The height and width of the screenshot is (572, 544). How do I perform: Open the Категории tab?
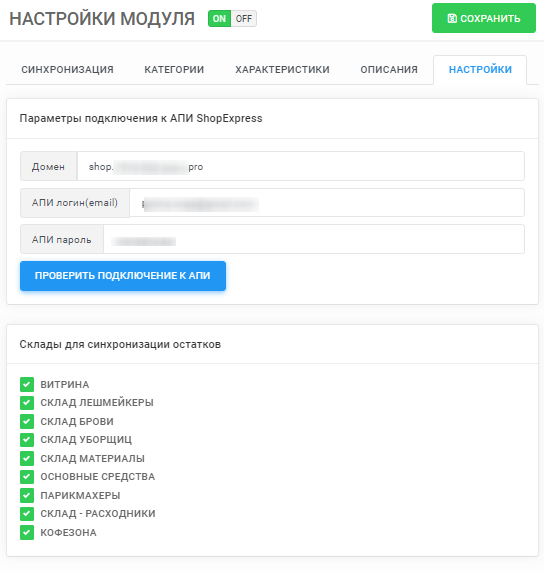click(x=174, y=70)
